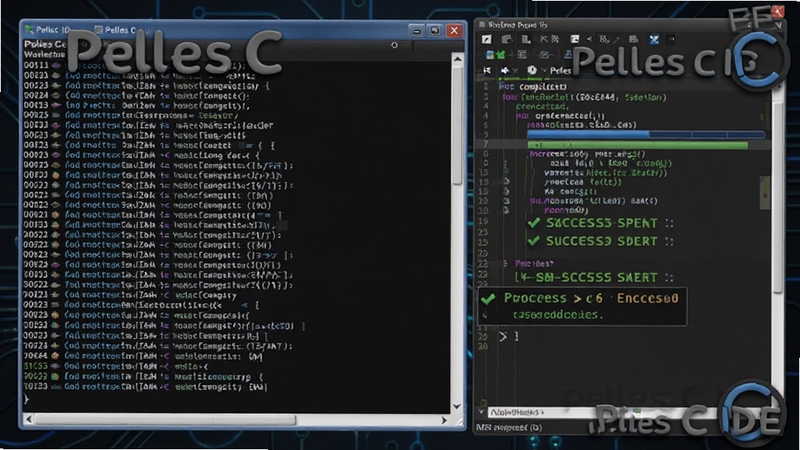Select the first 'Pelles ID' tab in left window
Image resolution: width=800 pixels, height=450 pixels.
point(48,30)
